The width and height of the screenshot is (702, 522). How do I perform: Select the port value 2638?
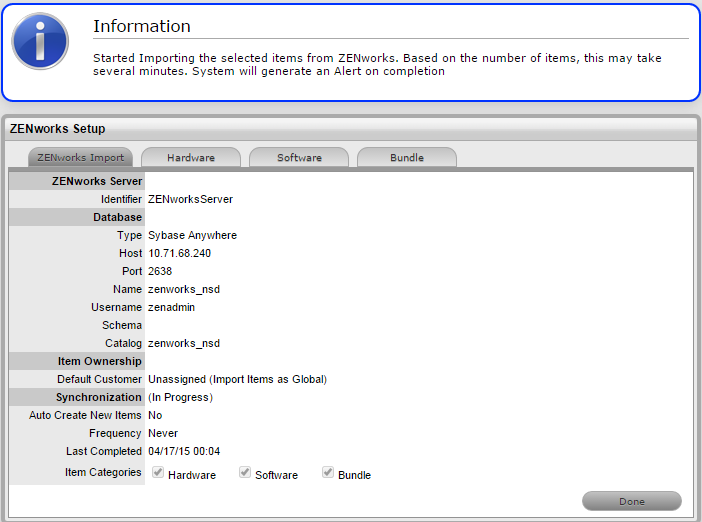(x=160, y=271)
